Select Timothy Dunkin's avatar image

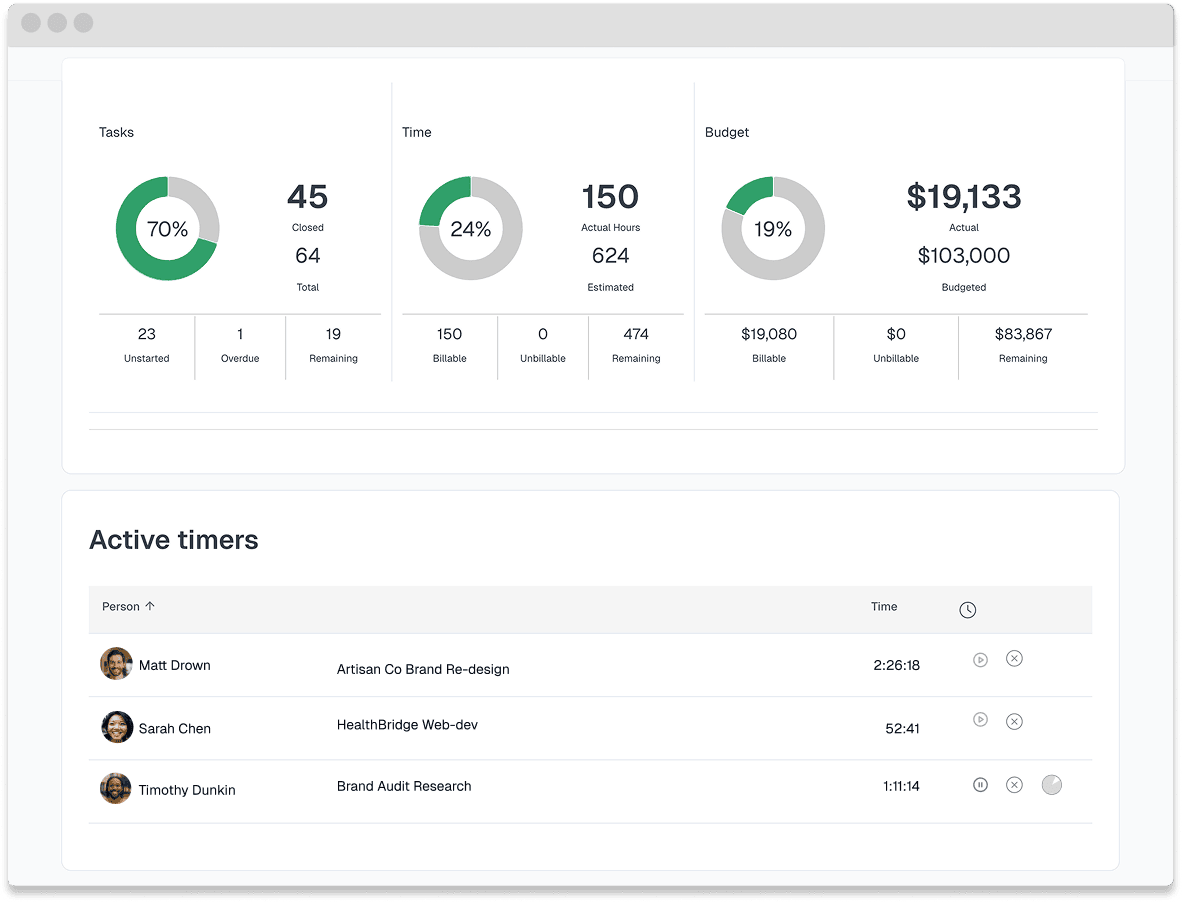[x=116, y=789]
